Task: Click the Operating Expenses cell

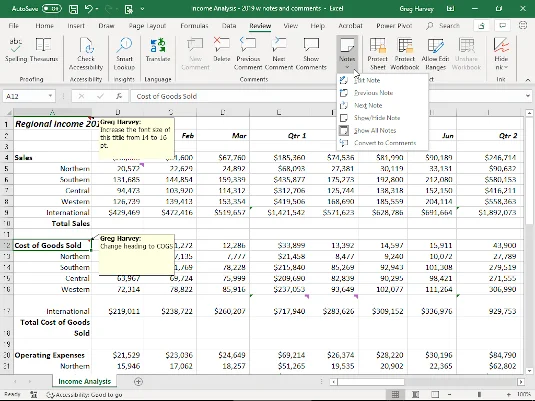Action: pos(53,355)
